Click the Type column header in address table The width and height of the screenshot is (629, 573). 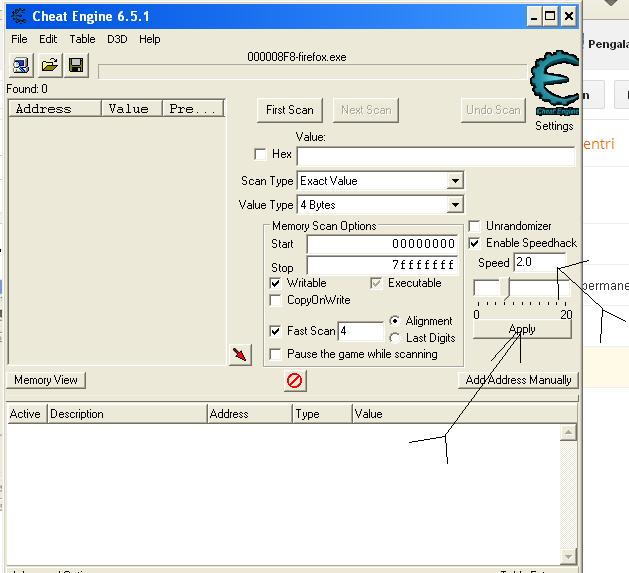coord(322,414)
